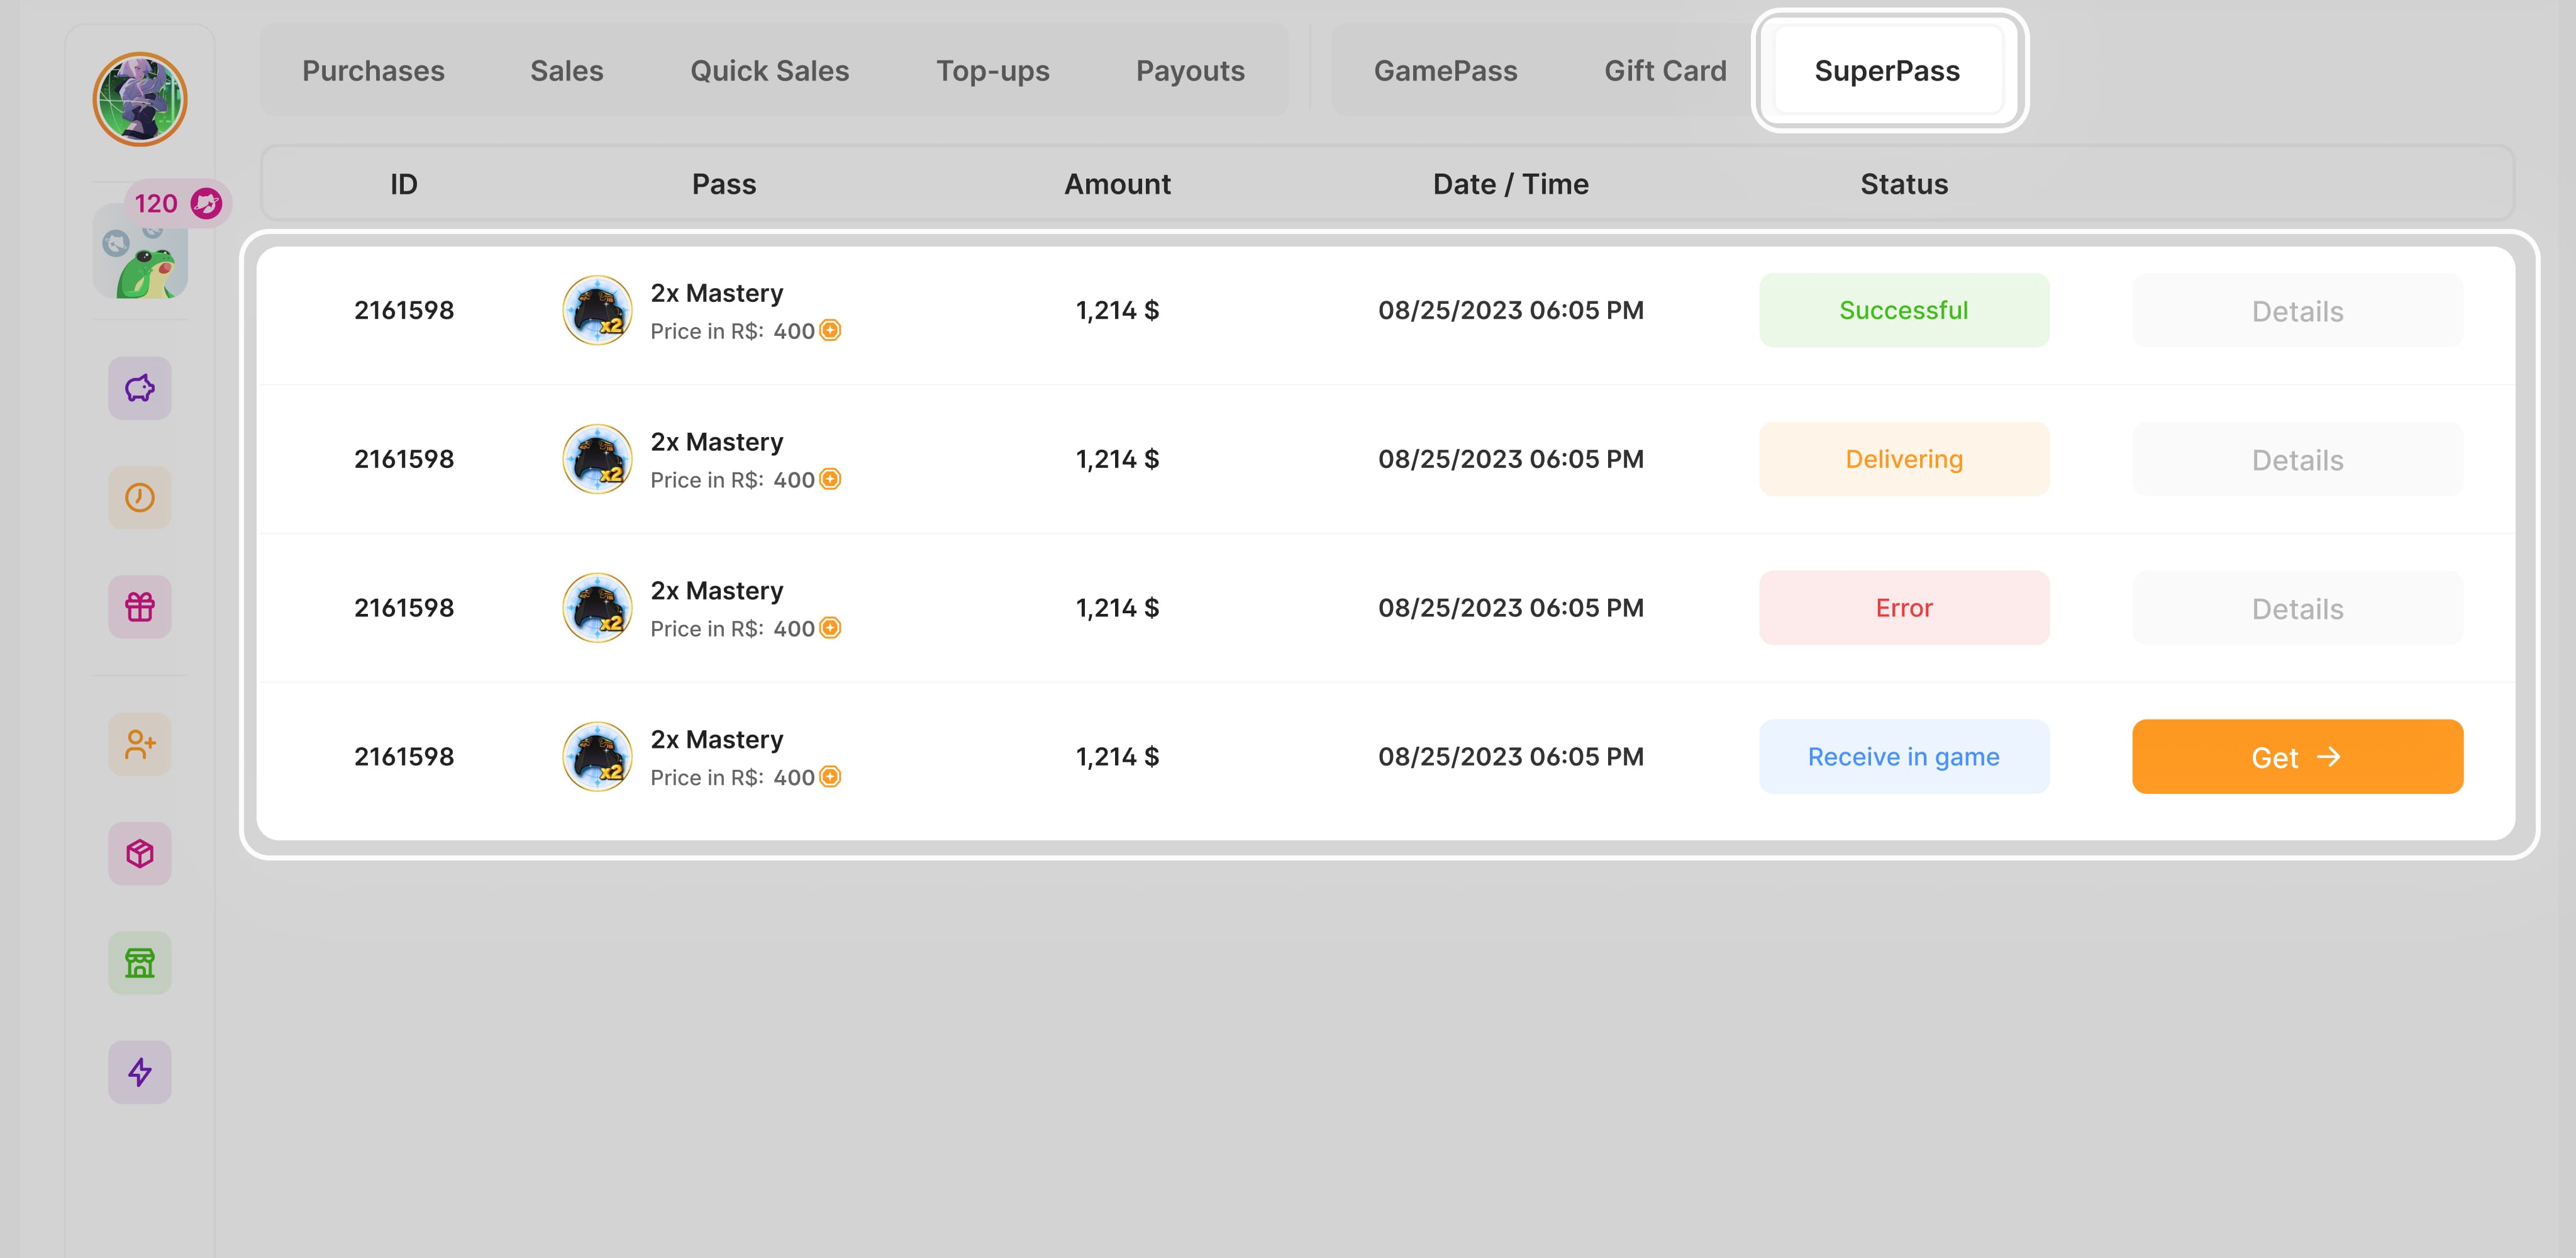Open the piggy bank sidebar icon
This screenshot has height=1258, width=2576.
(x=140, y=388)
